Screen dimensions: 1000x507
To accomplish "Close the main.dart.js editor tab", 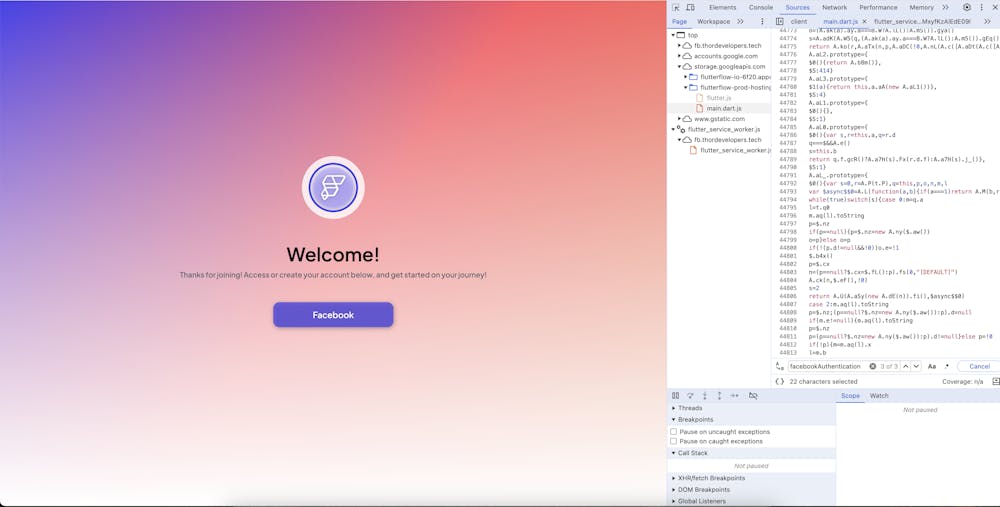I will tap(864, 22).
